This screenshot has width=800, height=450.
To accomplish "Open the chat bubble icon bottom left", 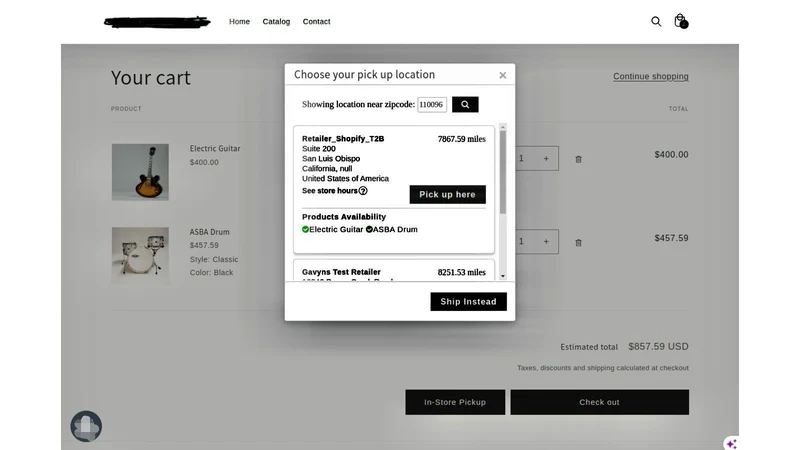I will [86, 426].
